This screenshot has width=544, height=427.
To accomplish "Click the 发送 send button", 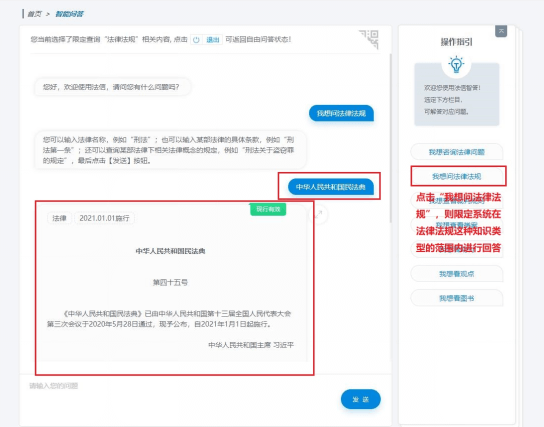I will pyautogui.click(x=360, y=399).
